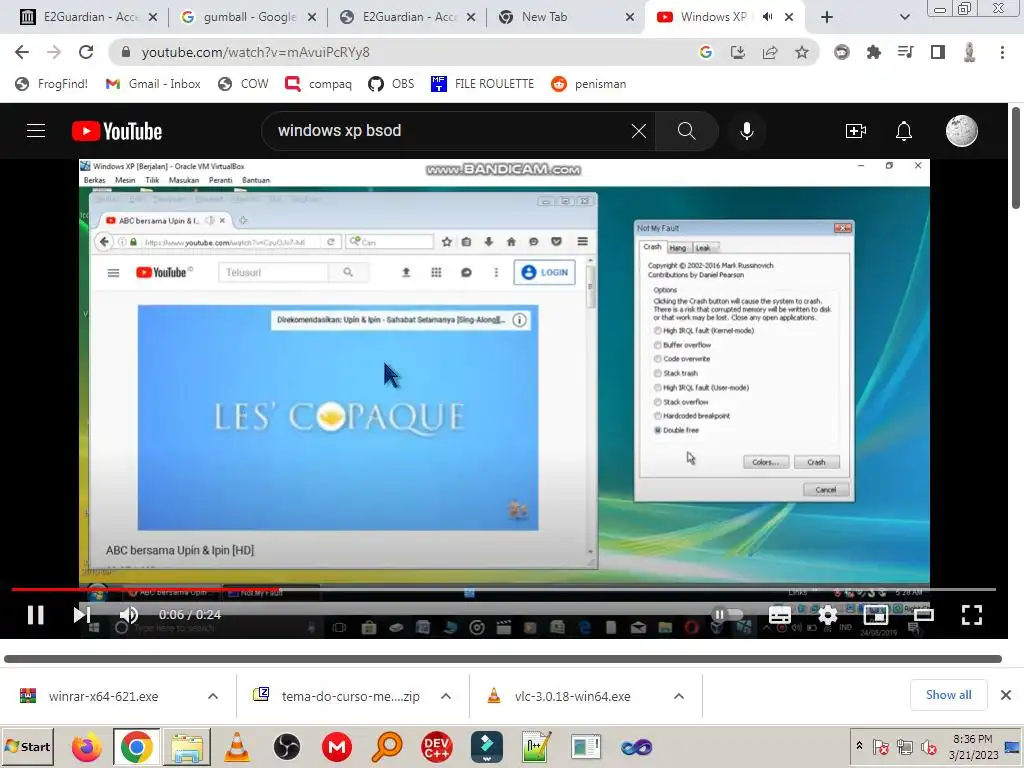Click the horizontal page scrollbar
Image resolution: width=1024 pixels, height=768 pixels.
[503, 659]
